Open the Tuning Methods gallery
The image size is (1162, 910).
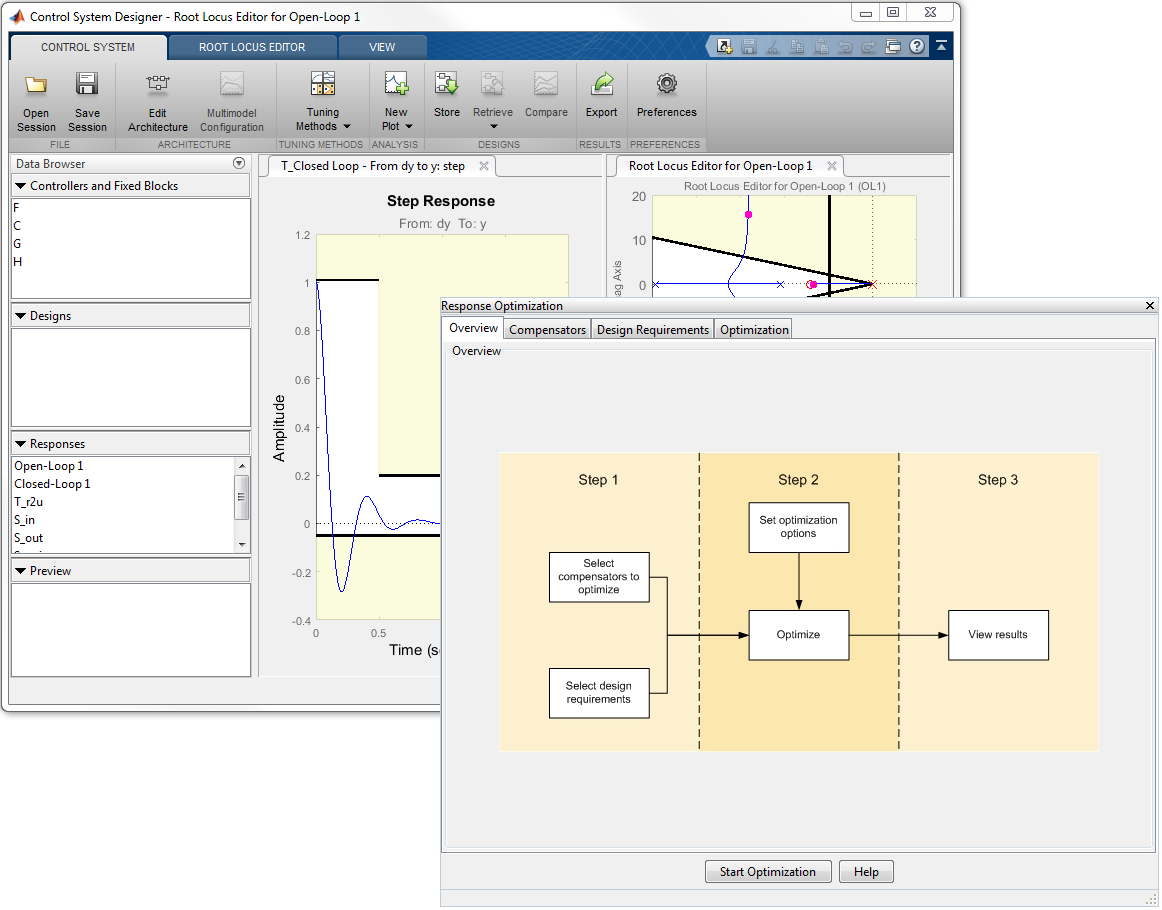click(322, 102)
